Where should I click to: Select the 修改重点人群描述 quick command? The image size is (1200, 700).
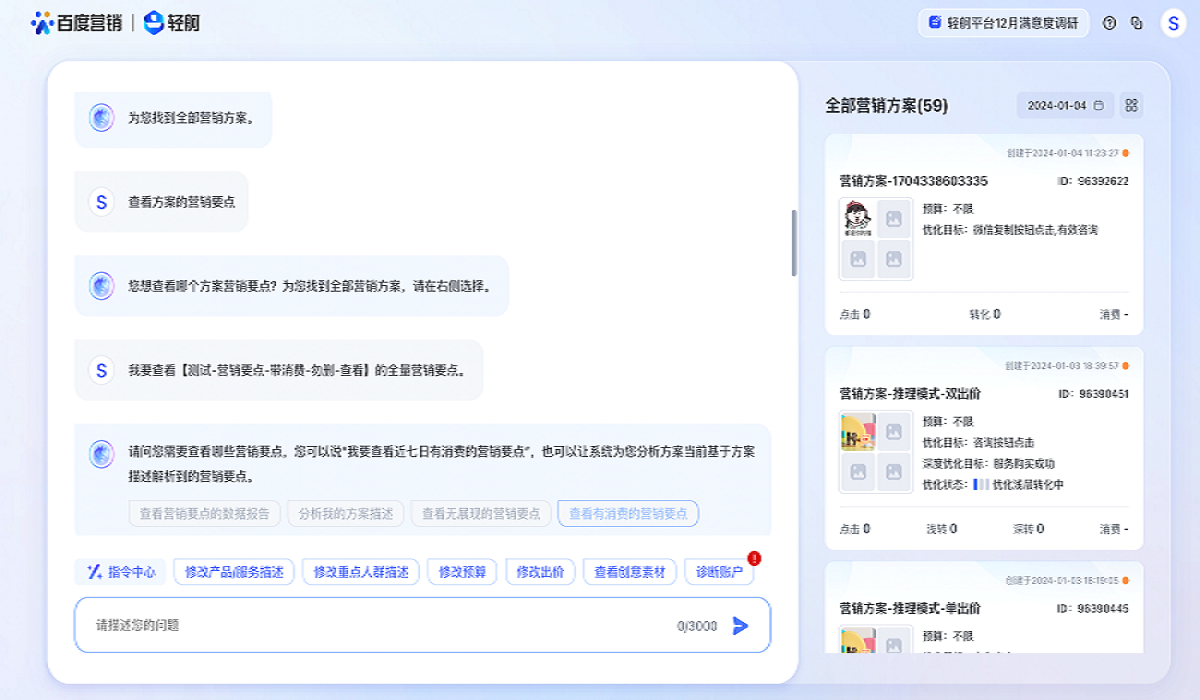pos(361,572)
